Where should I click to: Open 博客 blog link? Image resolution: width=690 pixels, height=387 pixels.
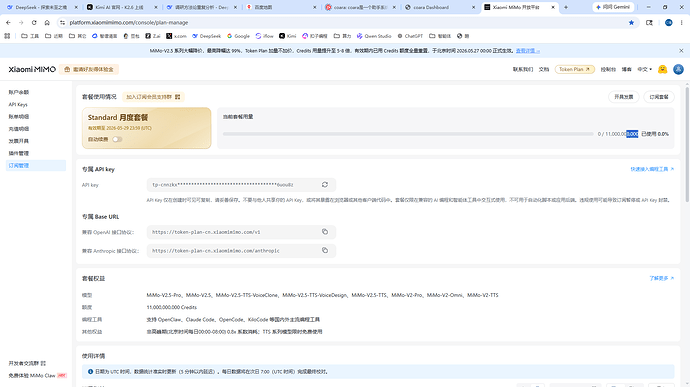coord(627,69)
